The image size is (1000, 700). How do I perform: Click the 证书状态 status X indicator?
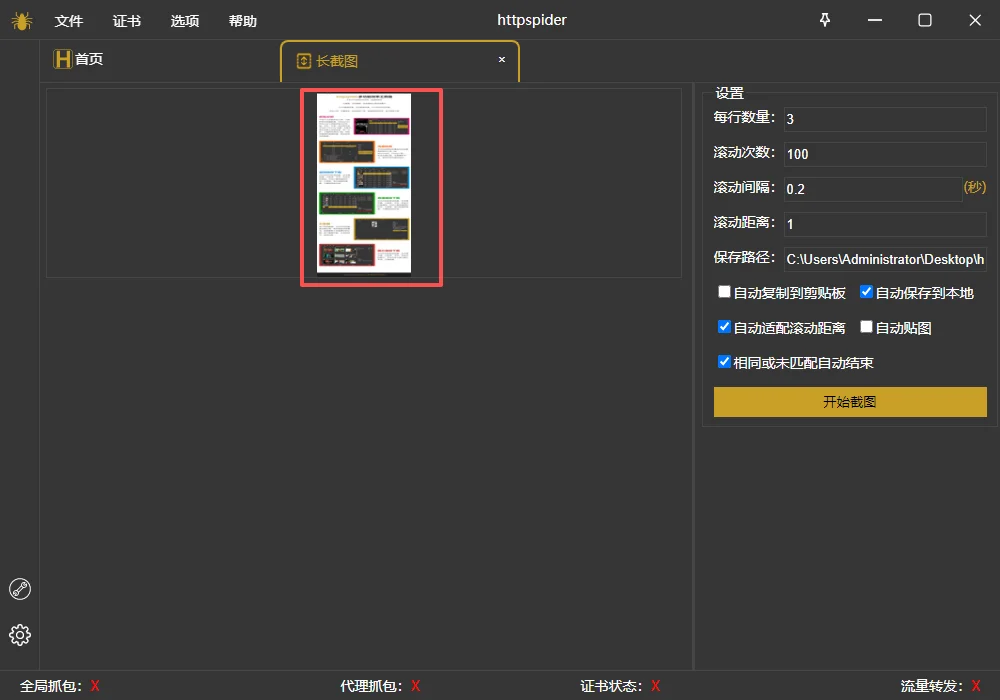(656, 686)
